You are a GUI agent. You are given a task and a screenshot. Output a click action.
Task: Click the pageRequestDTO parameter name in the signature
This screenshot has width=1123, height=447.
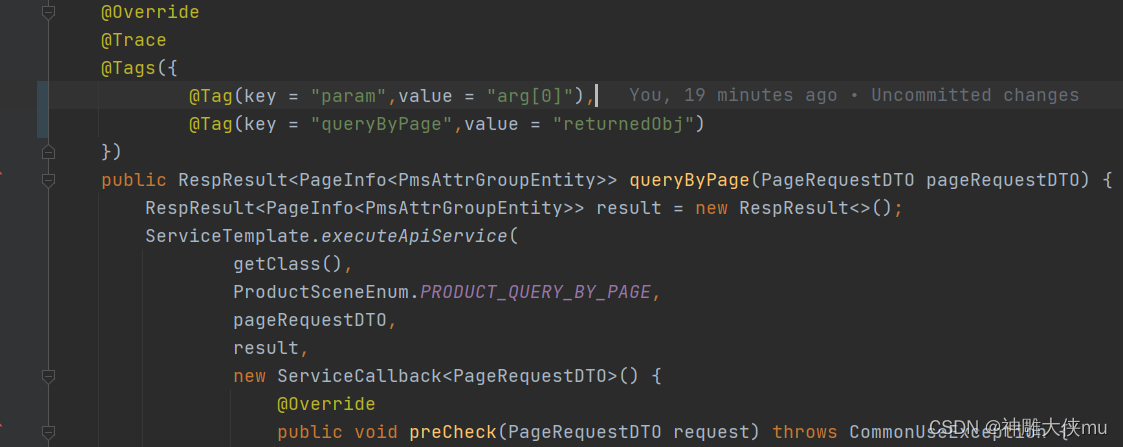pos(1002,181)
